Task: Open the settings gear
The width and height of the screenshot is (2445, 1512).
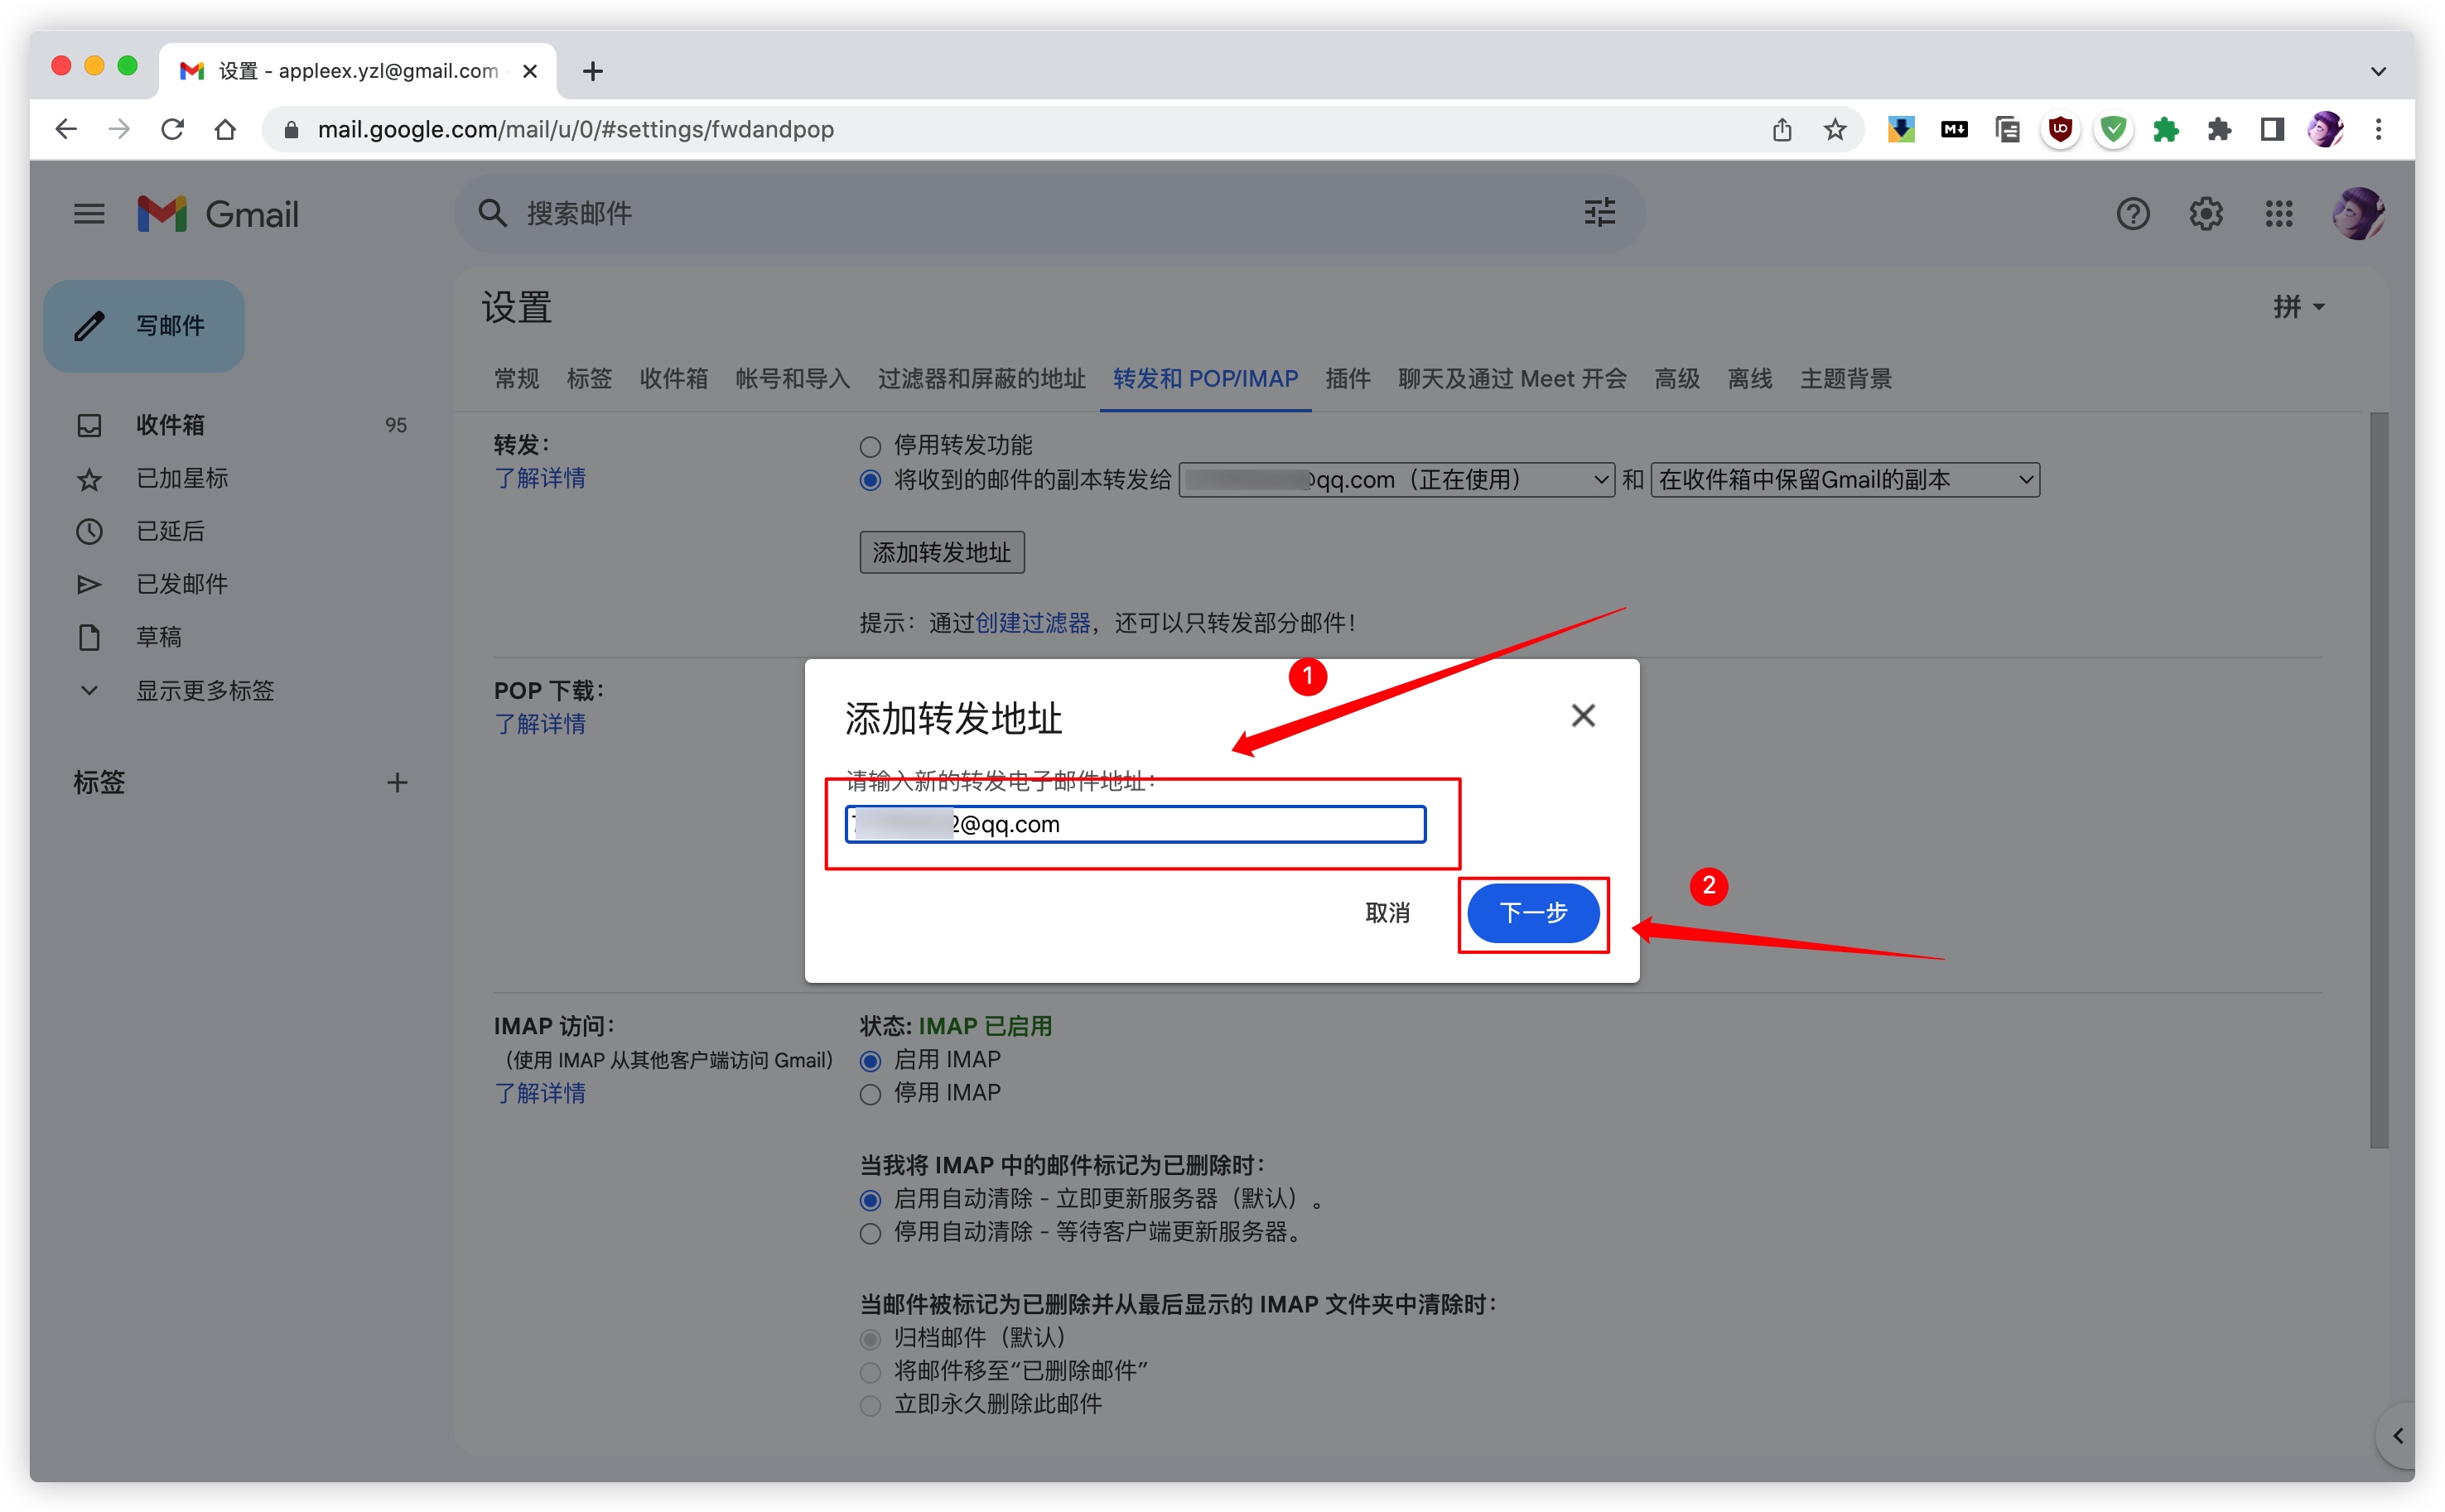Action: (x=2205, y=213)
